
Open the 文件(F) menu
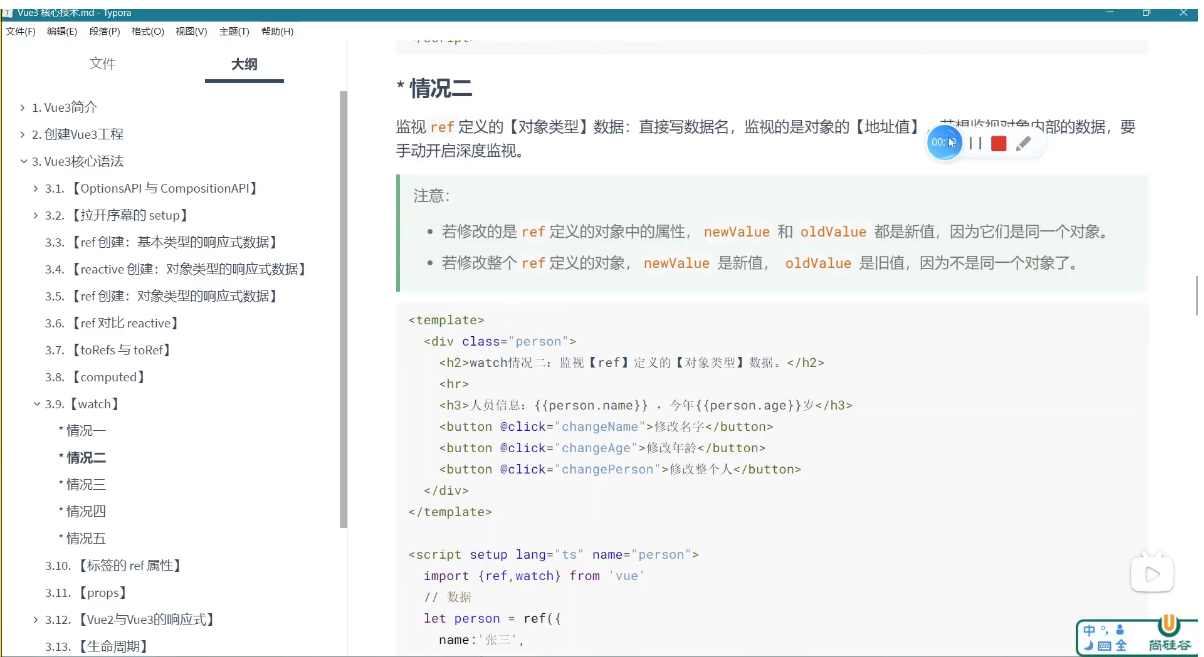click(20, 31)
